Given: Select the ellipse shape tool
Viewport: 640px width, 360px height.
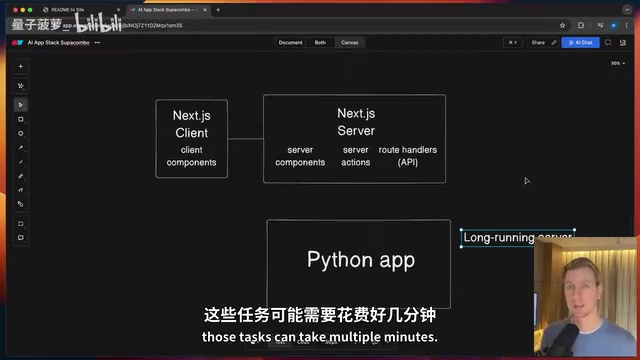Looking at the screenshot, I should (x=20, y=133).
